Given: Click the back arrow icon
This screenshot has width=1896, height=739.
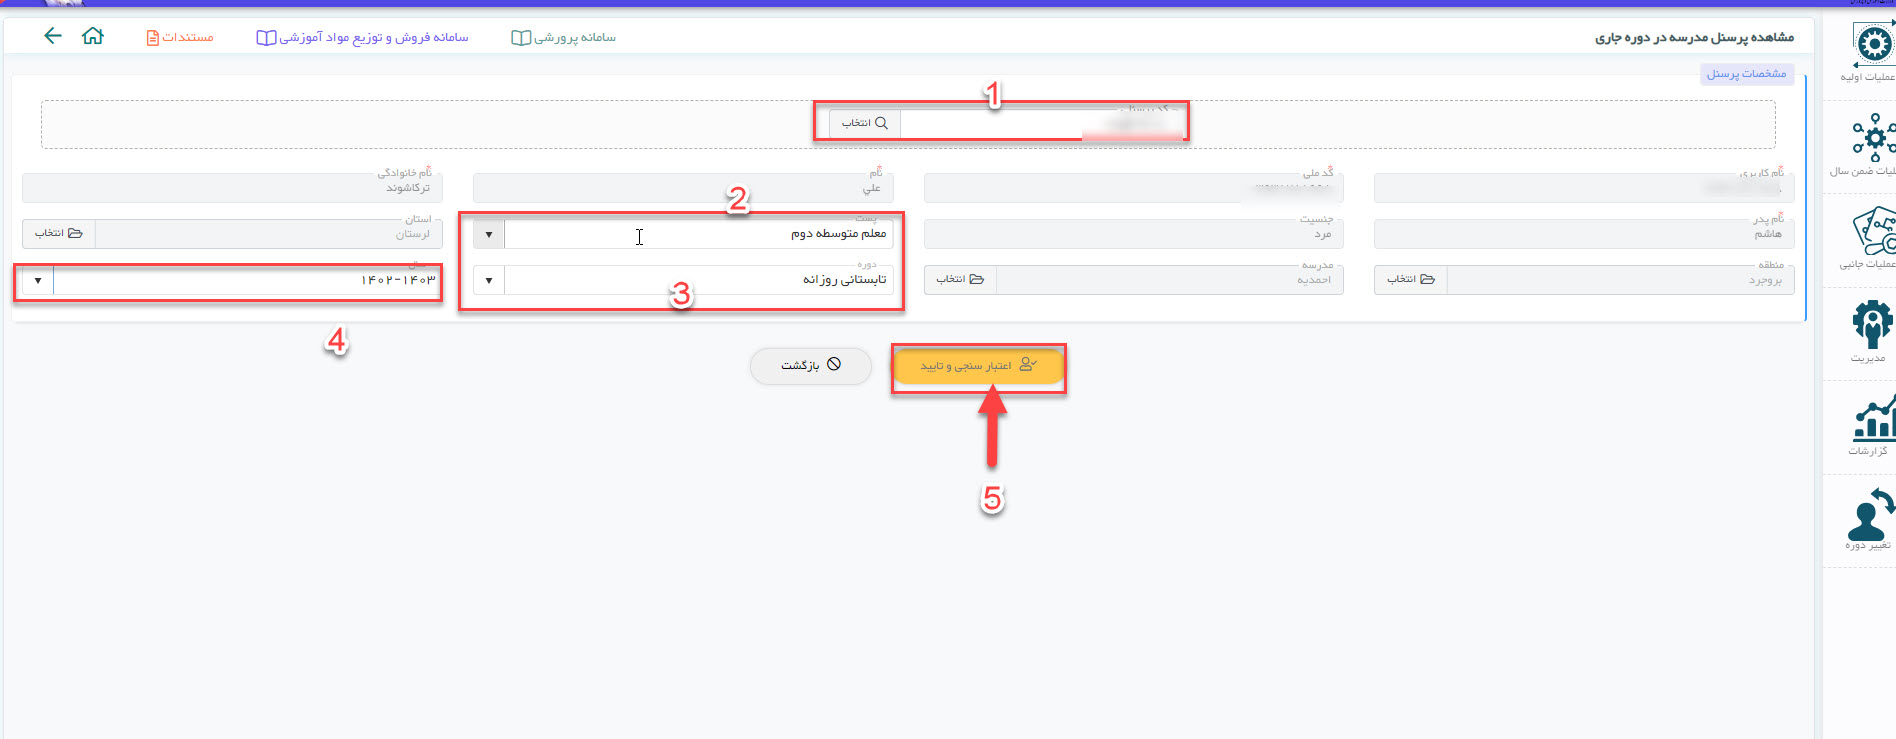Looking at the screenshot, I should (x=53, y=36).
